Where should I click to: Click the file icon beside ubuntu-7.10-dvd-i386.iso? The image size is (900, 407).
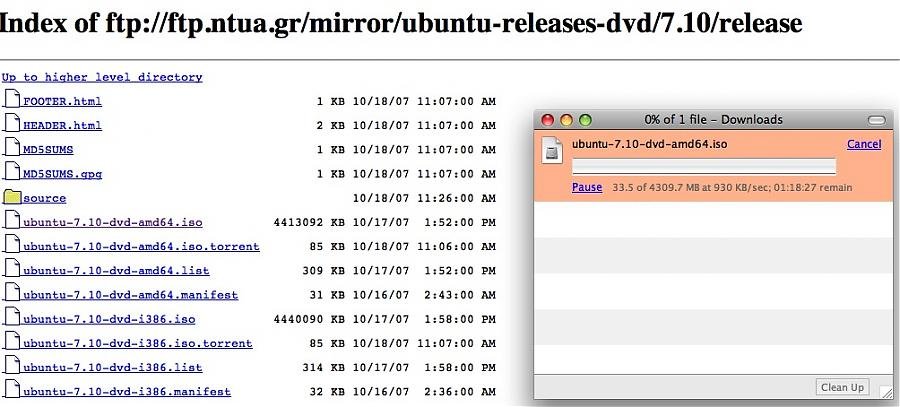pos(12,318)
